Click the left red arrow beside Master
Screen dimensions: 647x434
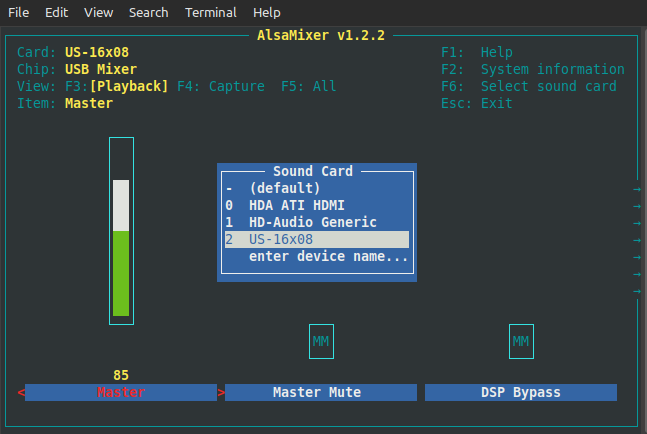pyautogui.click(x=21, y=392)
